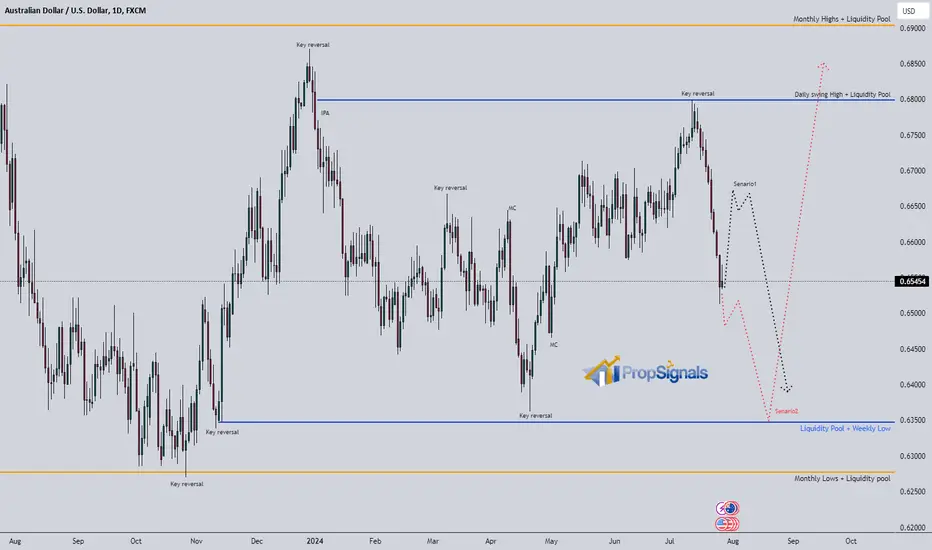
Task: Click the 0.64500 price axis label
Action: [912, 349]
